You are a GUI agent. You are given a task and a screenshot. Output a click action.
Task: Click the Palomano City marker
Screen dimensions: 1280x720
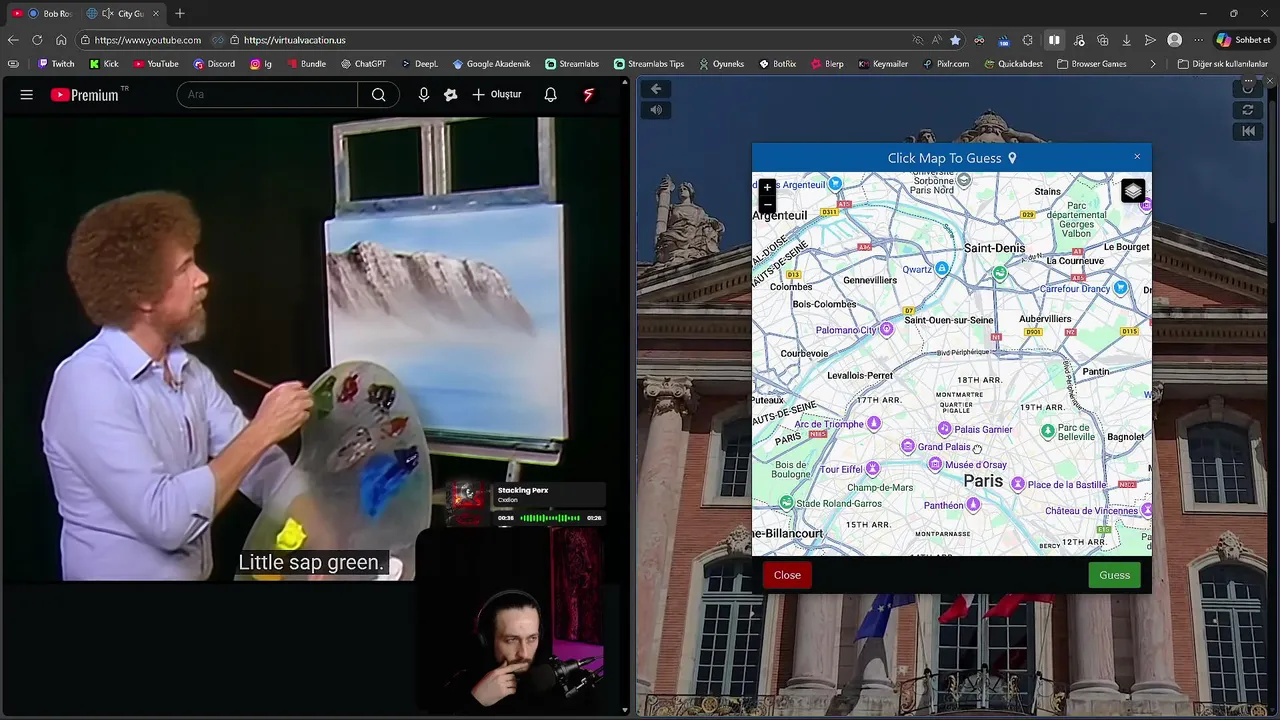pos(886,329)
